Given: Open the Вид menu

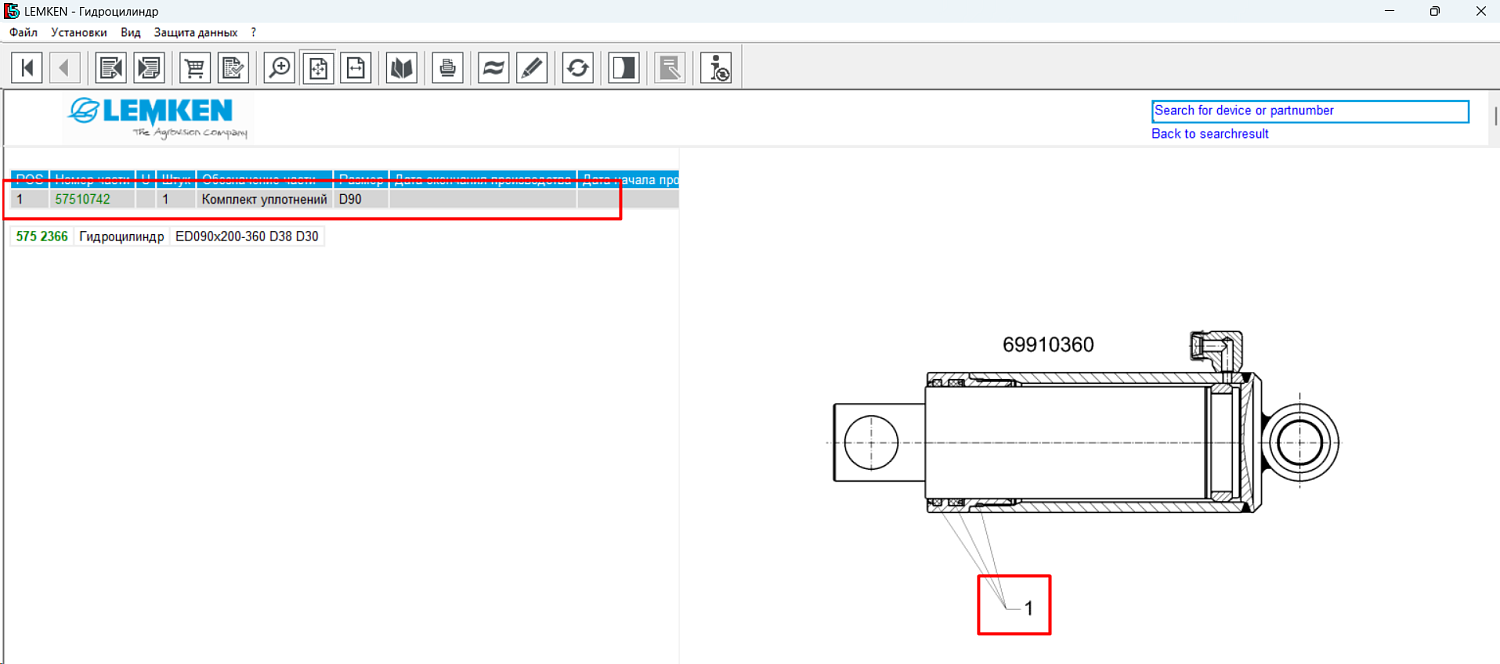Looking at the screenshot, I should (x=130, y=32).
